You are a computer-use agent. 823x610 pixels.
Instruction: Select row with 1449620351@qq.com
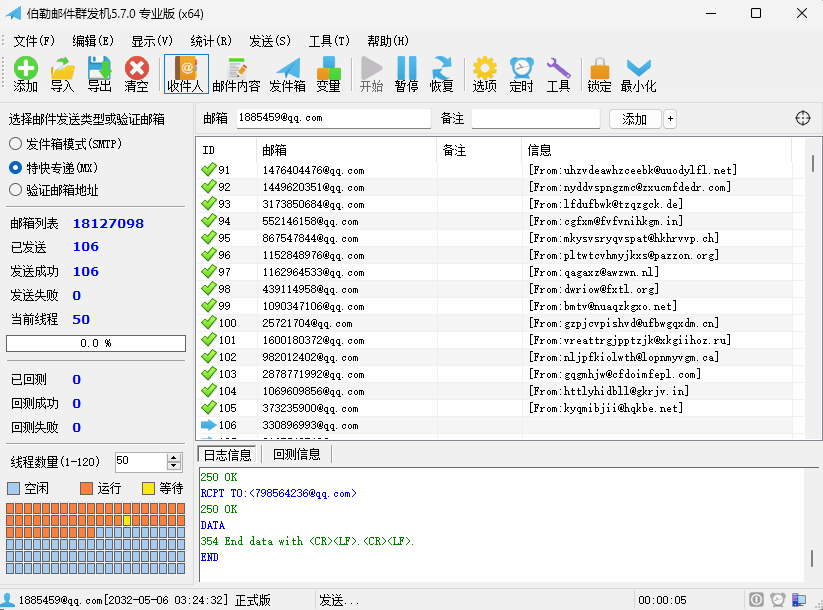click(x=500, y=187)
